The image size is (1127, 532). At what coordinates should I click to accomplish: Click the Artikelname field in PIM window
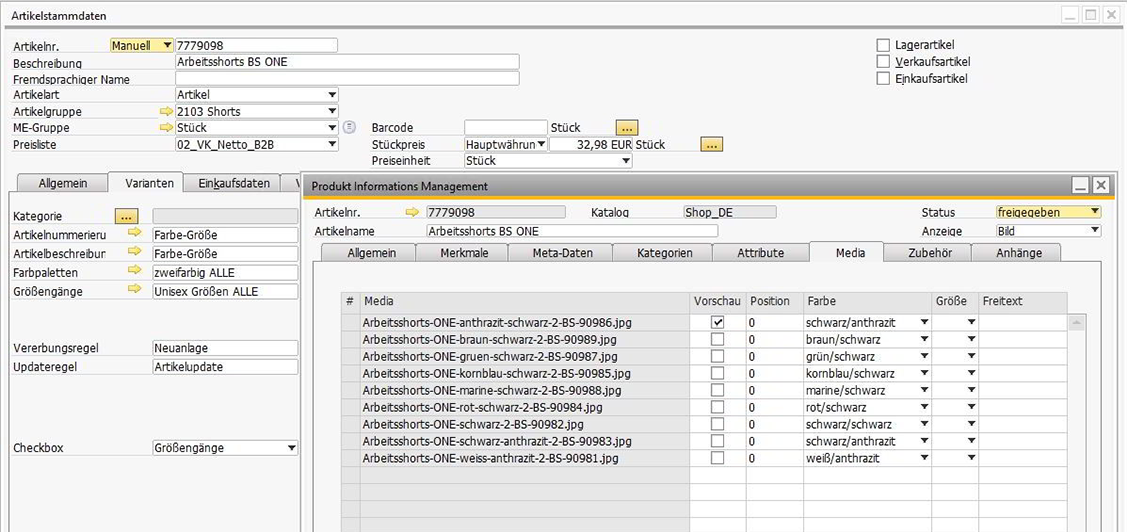point(572,231)
